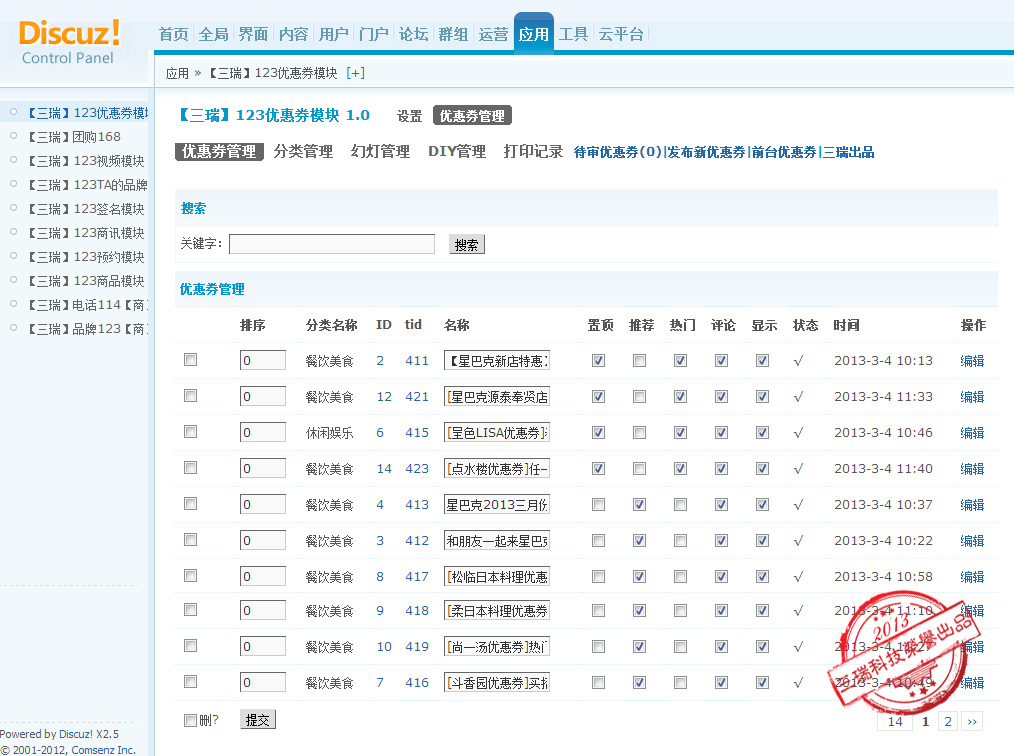Screen dimensions: 1014x756
Task: Open the 工具 top navigation tab
Action: 573,34
